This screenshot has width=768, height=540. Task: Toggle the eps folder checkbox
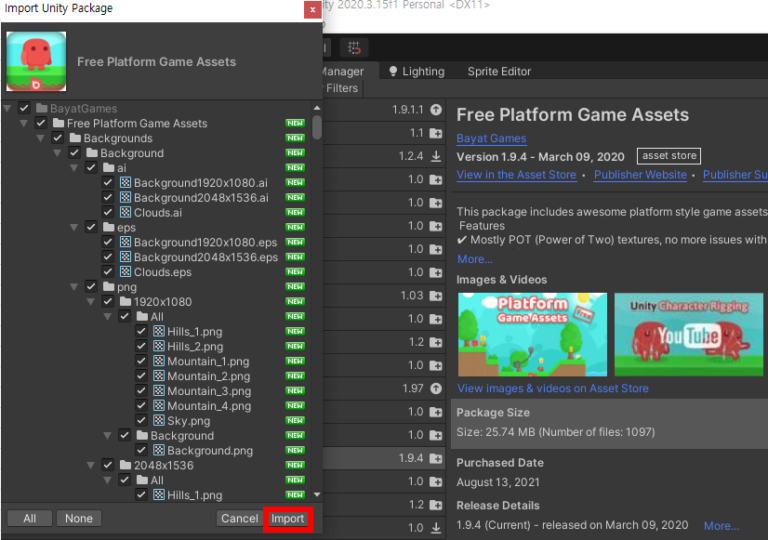(91, 227)
